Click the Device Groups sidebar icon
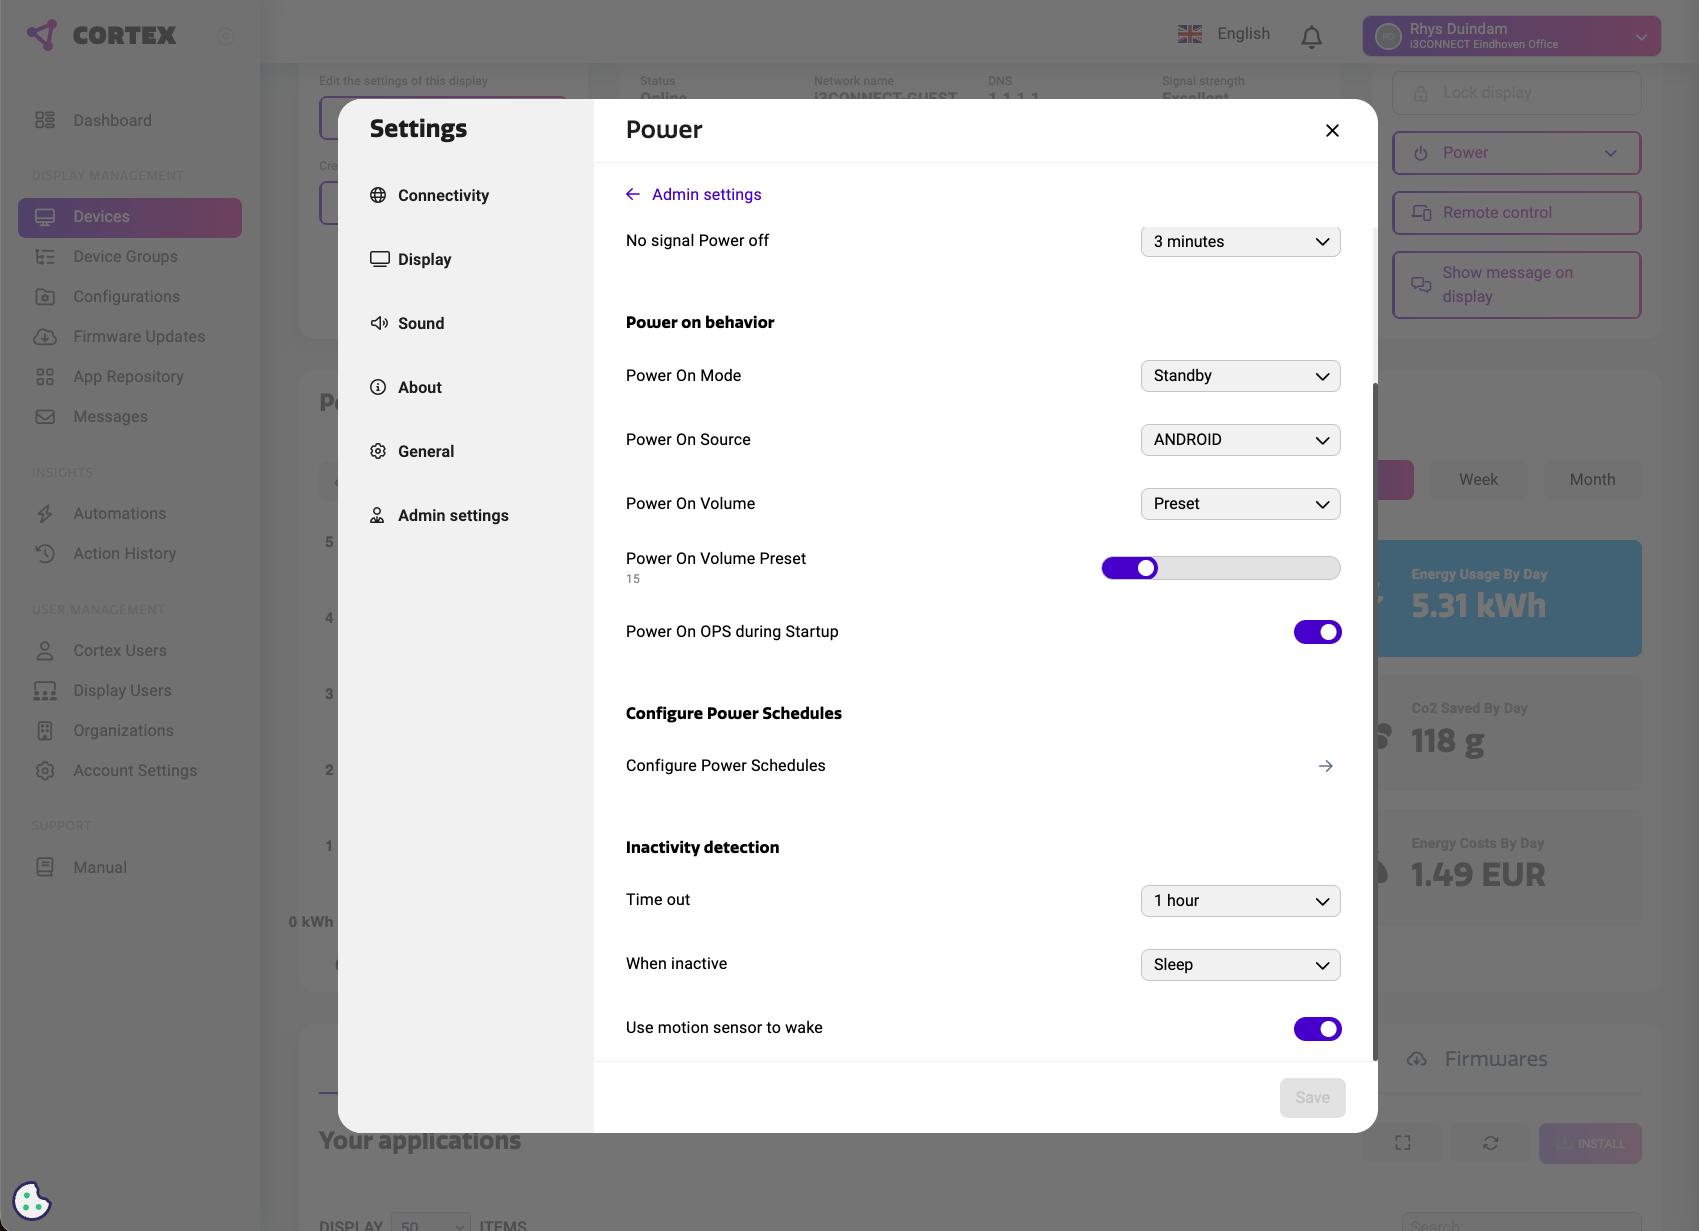This screenshot has width=1699, height=1231. (45, 257)
